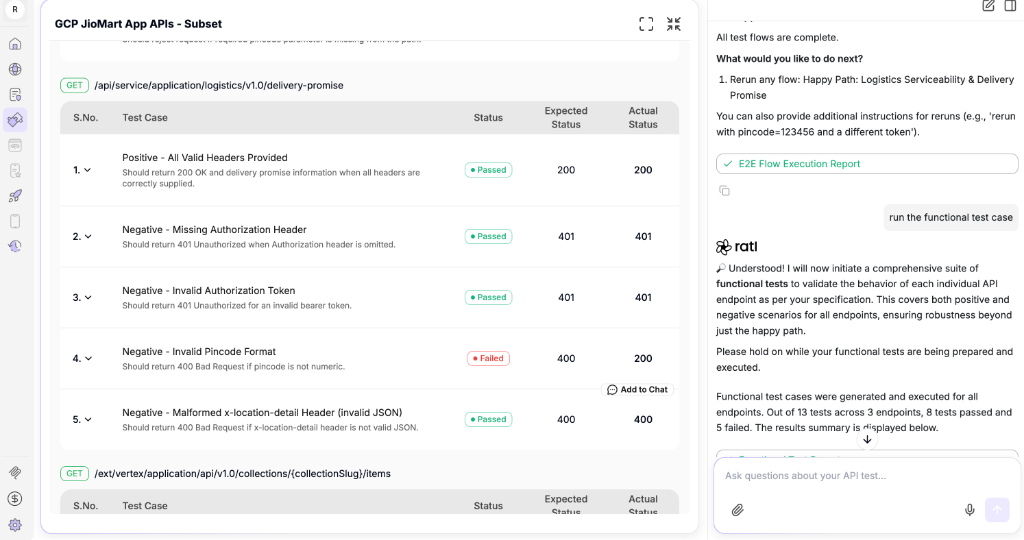The width and height of the screenshot is (1024, 540).
Task: Click the rocket icon in the sidebar
Action: pos(15,196)
